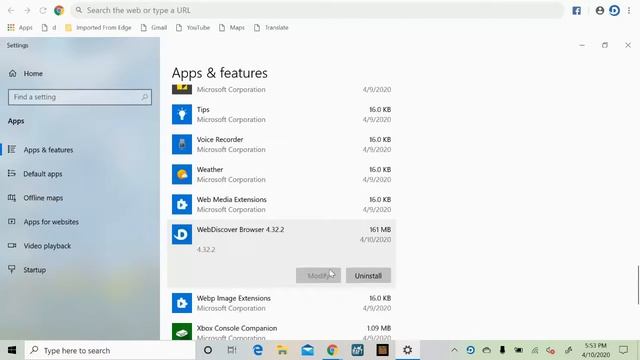The image size is (640, 360).
Task: Open Apps for websites settings
Action: [51, 222]
